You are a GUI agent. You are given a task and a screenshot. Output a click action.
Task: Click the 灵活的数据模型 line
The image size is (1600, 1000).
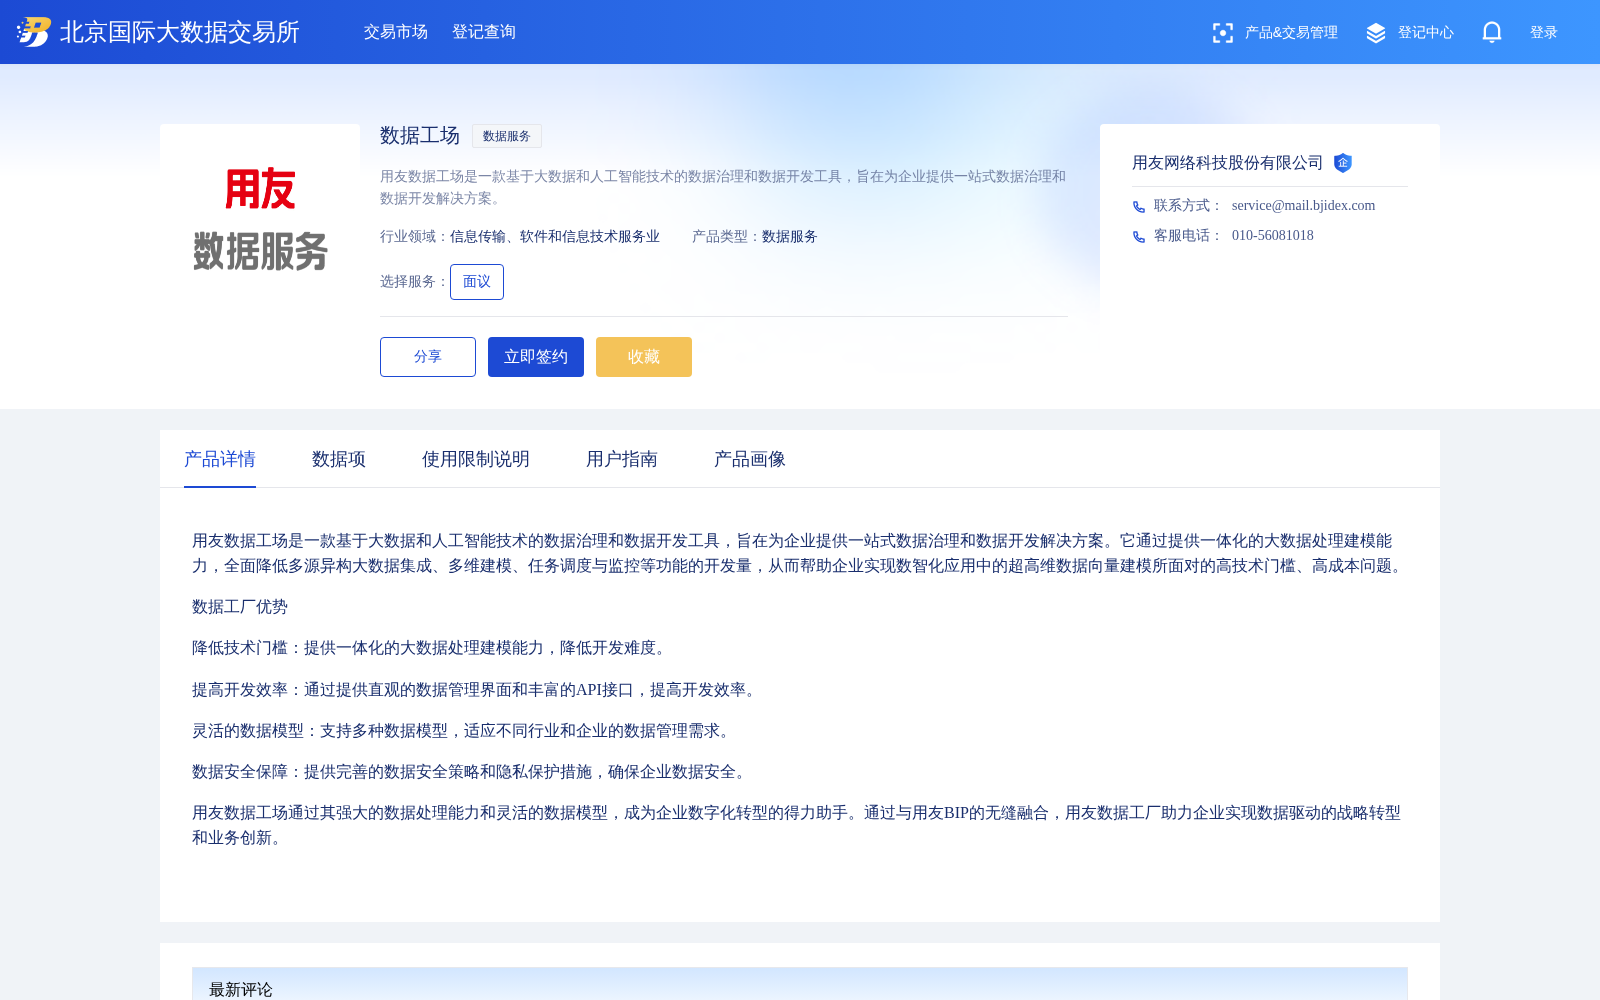[x=464, y=731]
